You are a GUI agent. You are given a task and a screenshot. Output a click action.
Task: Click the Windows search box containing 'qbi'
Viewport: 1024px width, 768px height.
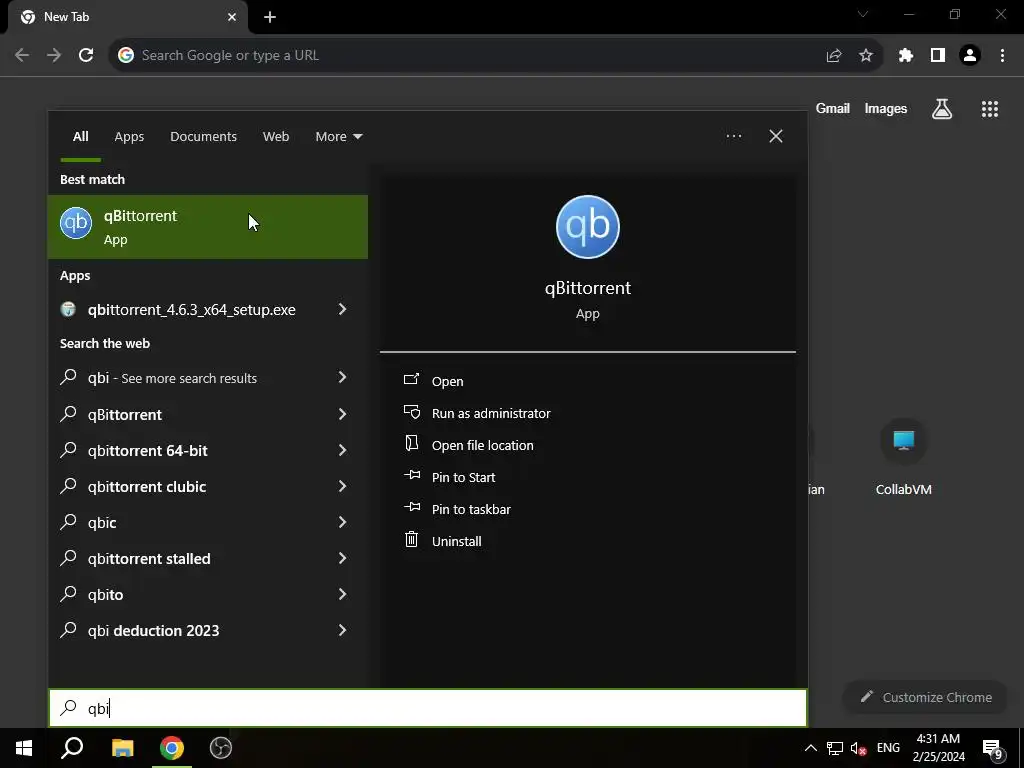point(428,708)
